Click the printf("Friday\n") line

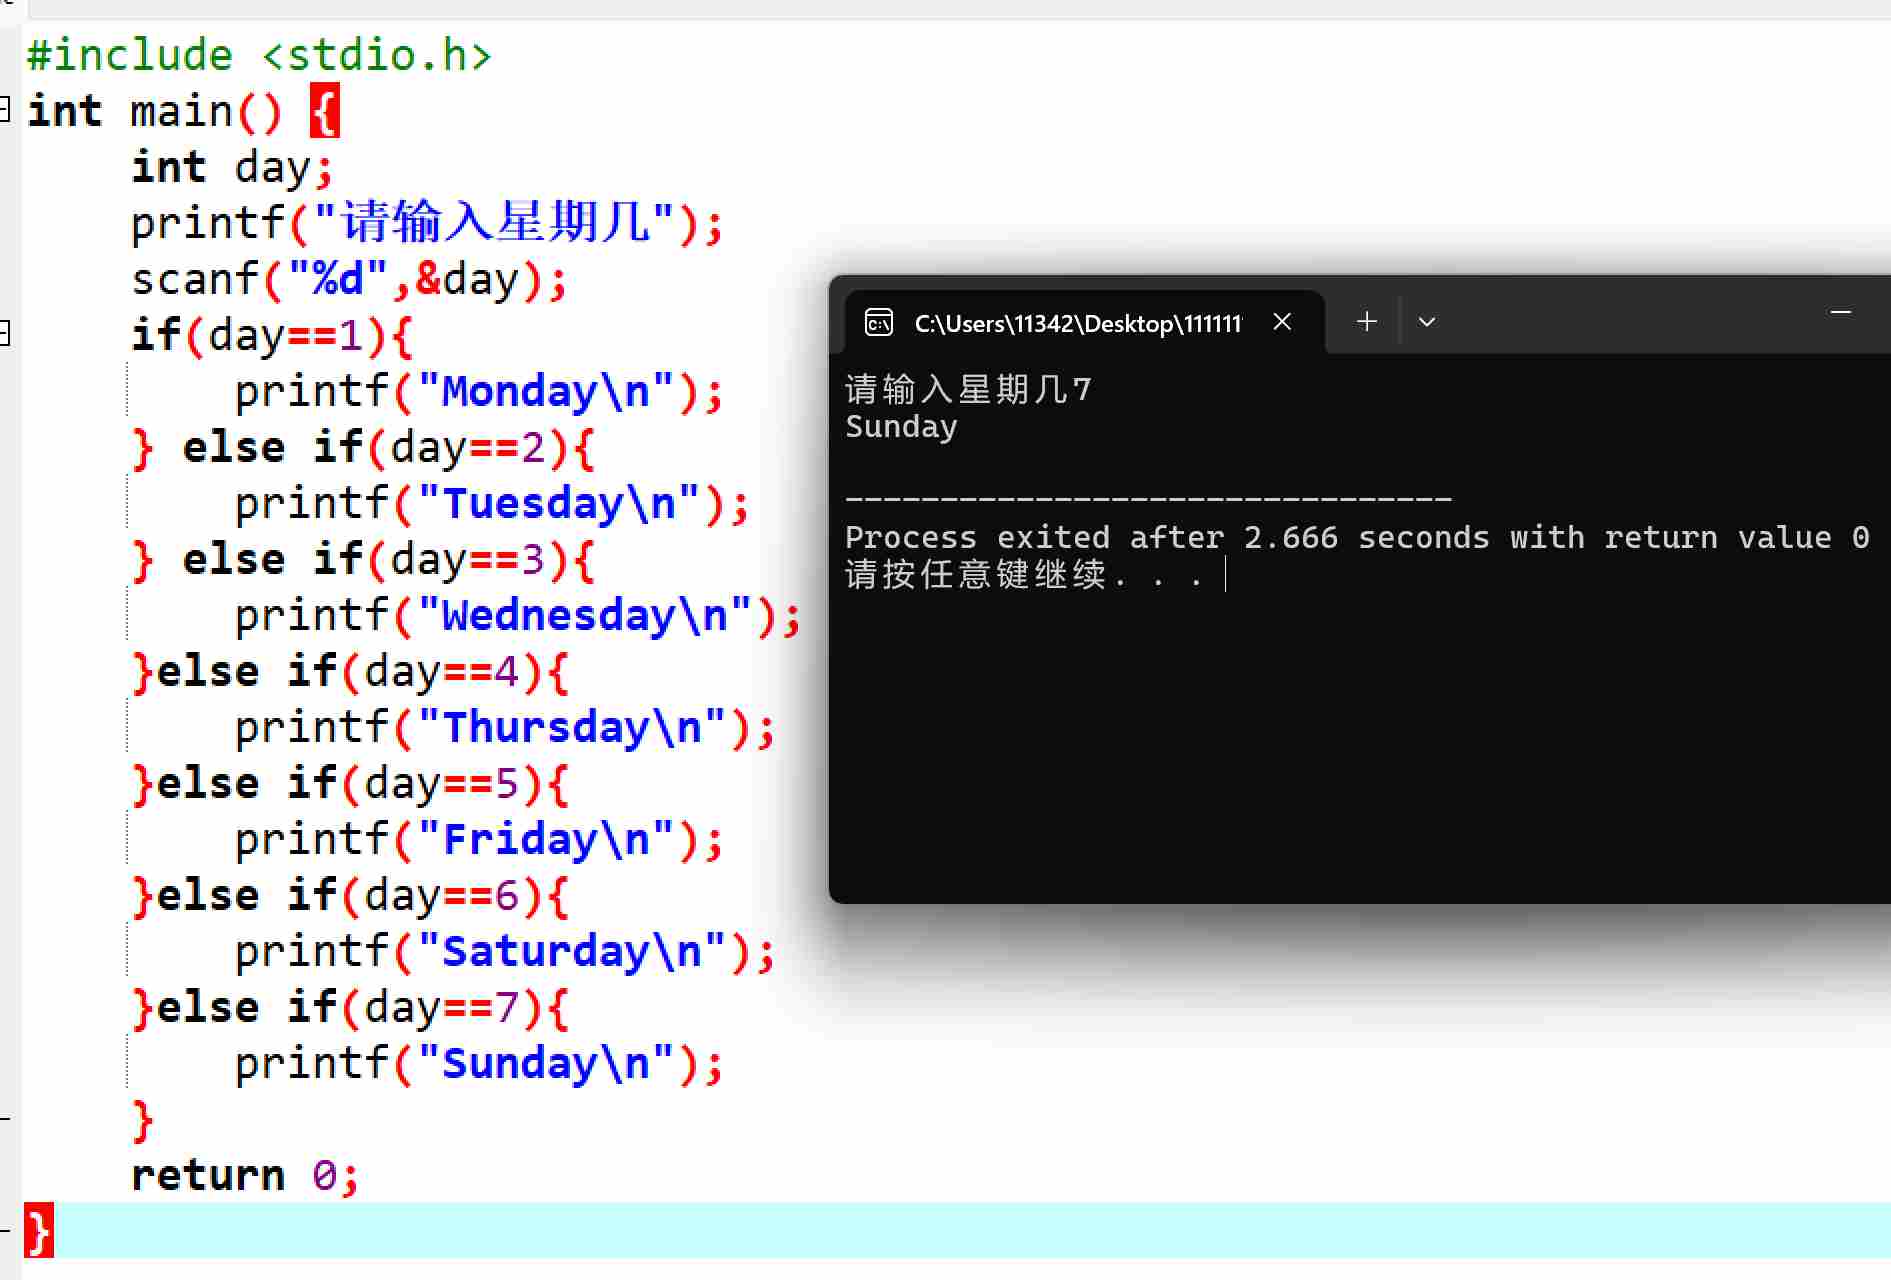pos(478,839)
